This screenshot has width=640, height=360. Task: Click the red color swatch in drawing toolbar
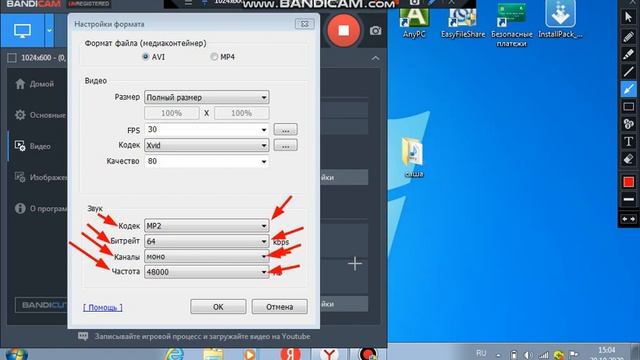point(628,182)
